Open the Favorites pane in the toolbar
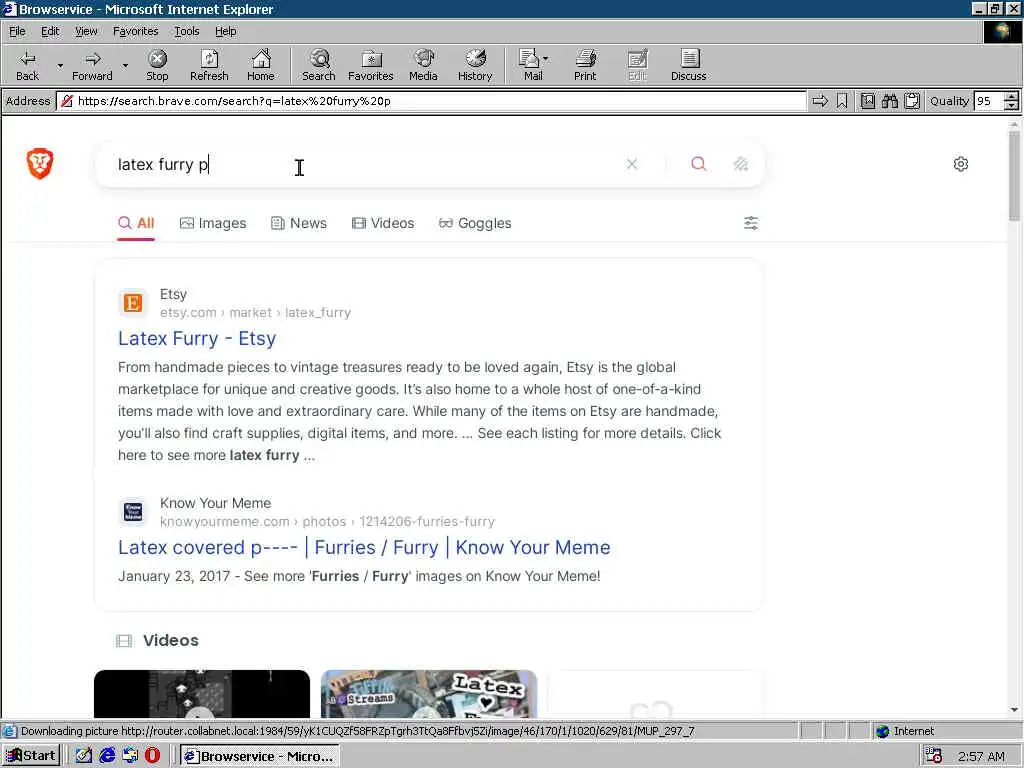This screenshot has width=1024, height=768. (371, 65)
